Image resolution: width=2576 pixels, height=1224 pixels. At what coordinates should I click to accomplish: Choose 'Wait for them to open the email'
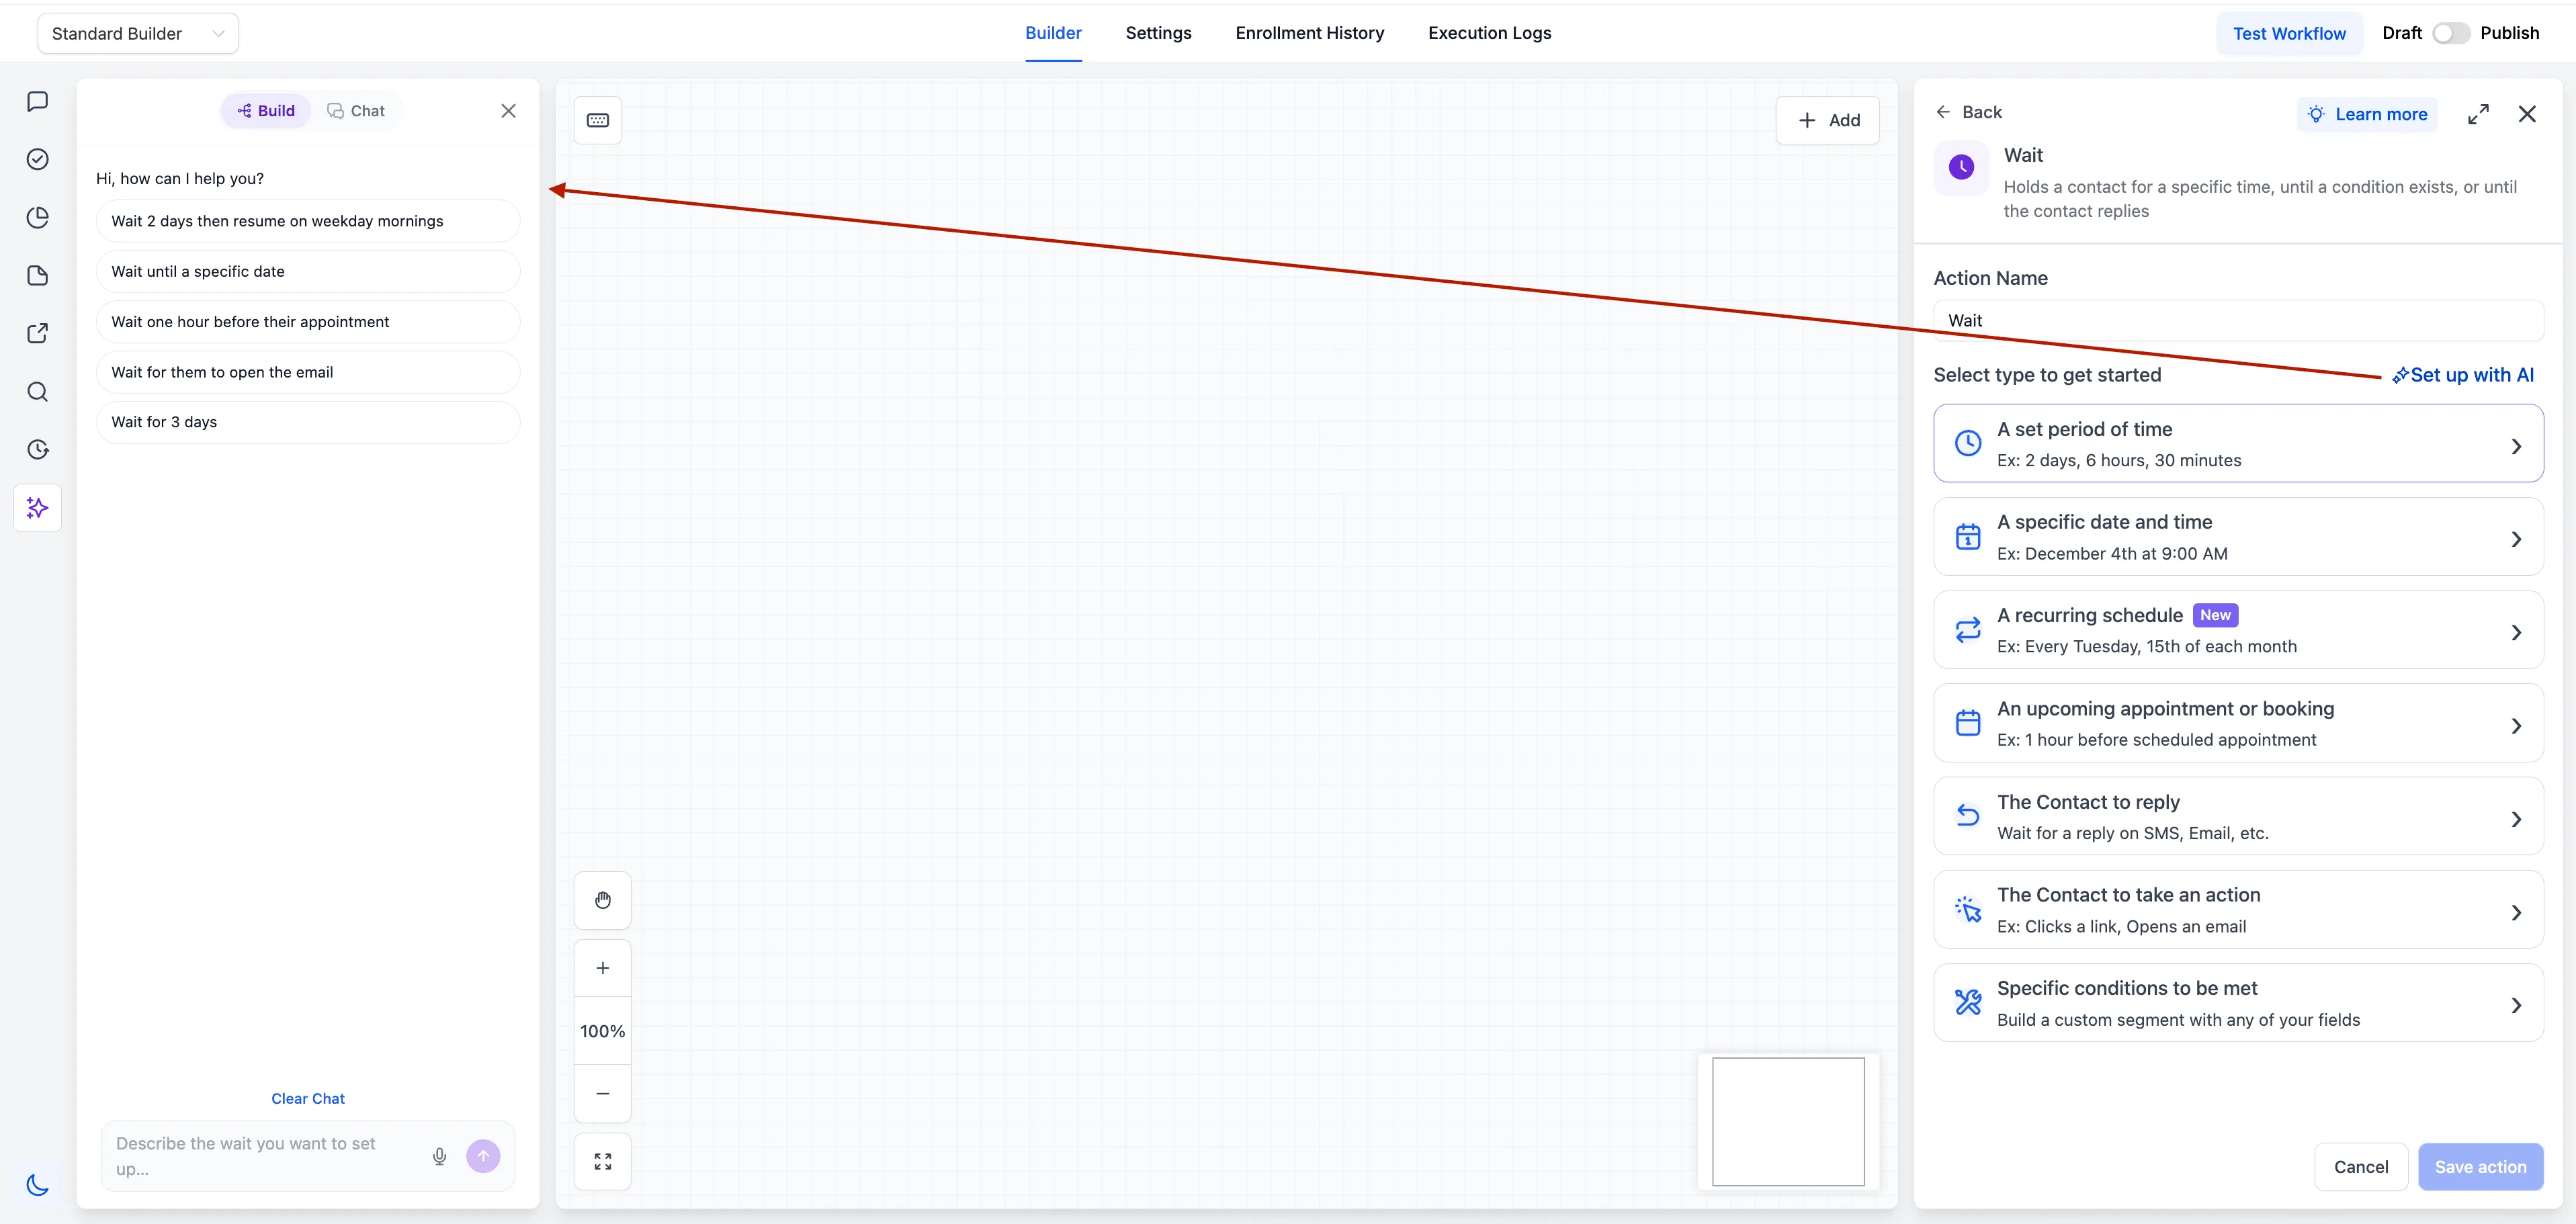point(308,372)
